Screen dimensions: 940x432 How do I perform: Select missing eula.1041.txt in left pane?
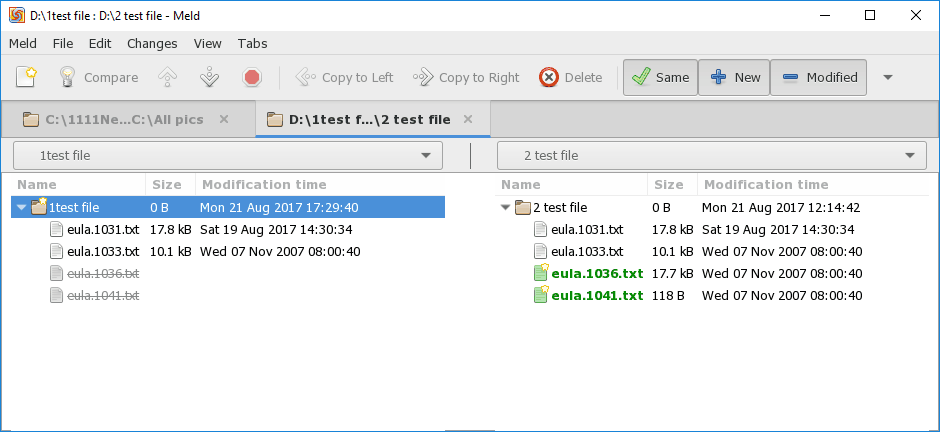pos(103,295)
